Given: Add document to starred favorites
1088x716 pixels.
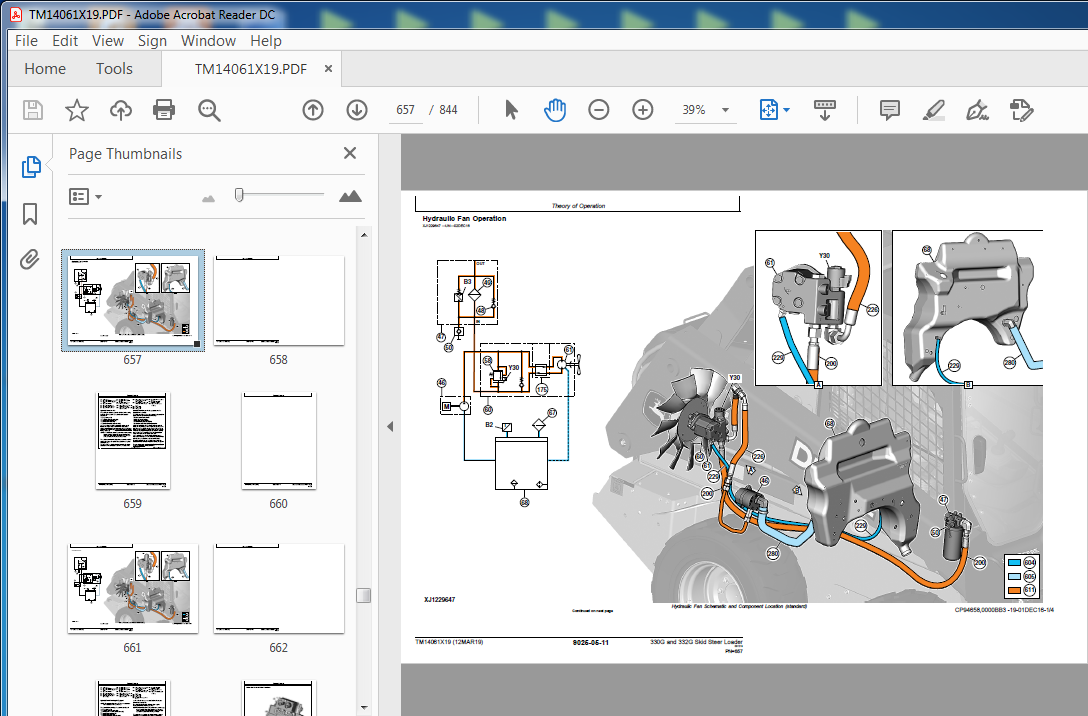Looking at the screenshot, I should [x=77, y=110].
